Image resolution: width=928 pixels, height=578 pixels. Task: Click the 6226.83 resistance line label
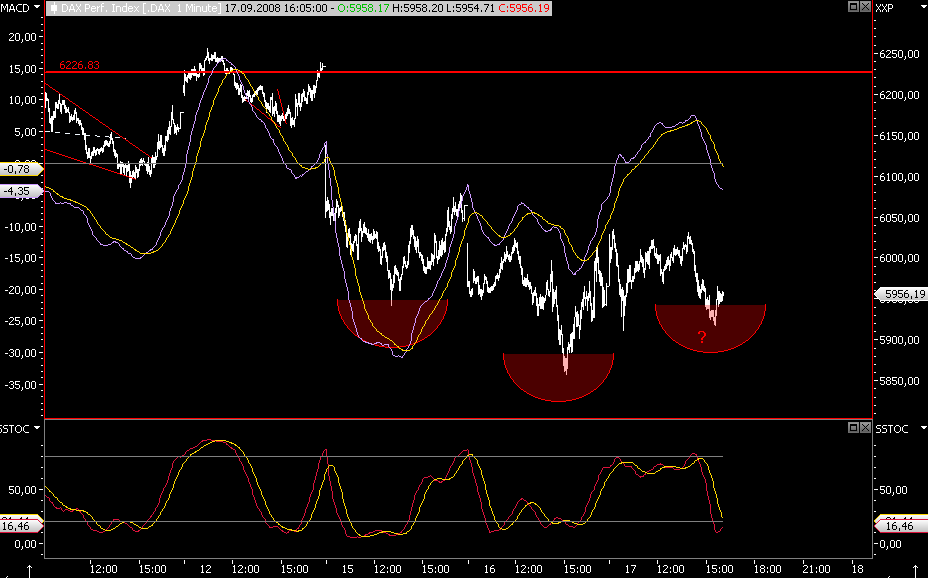coord(79,65)
